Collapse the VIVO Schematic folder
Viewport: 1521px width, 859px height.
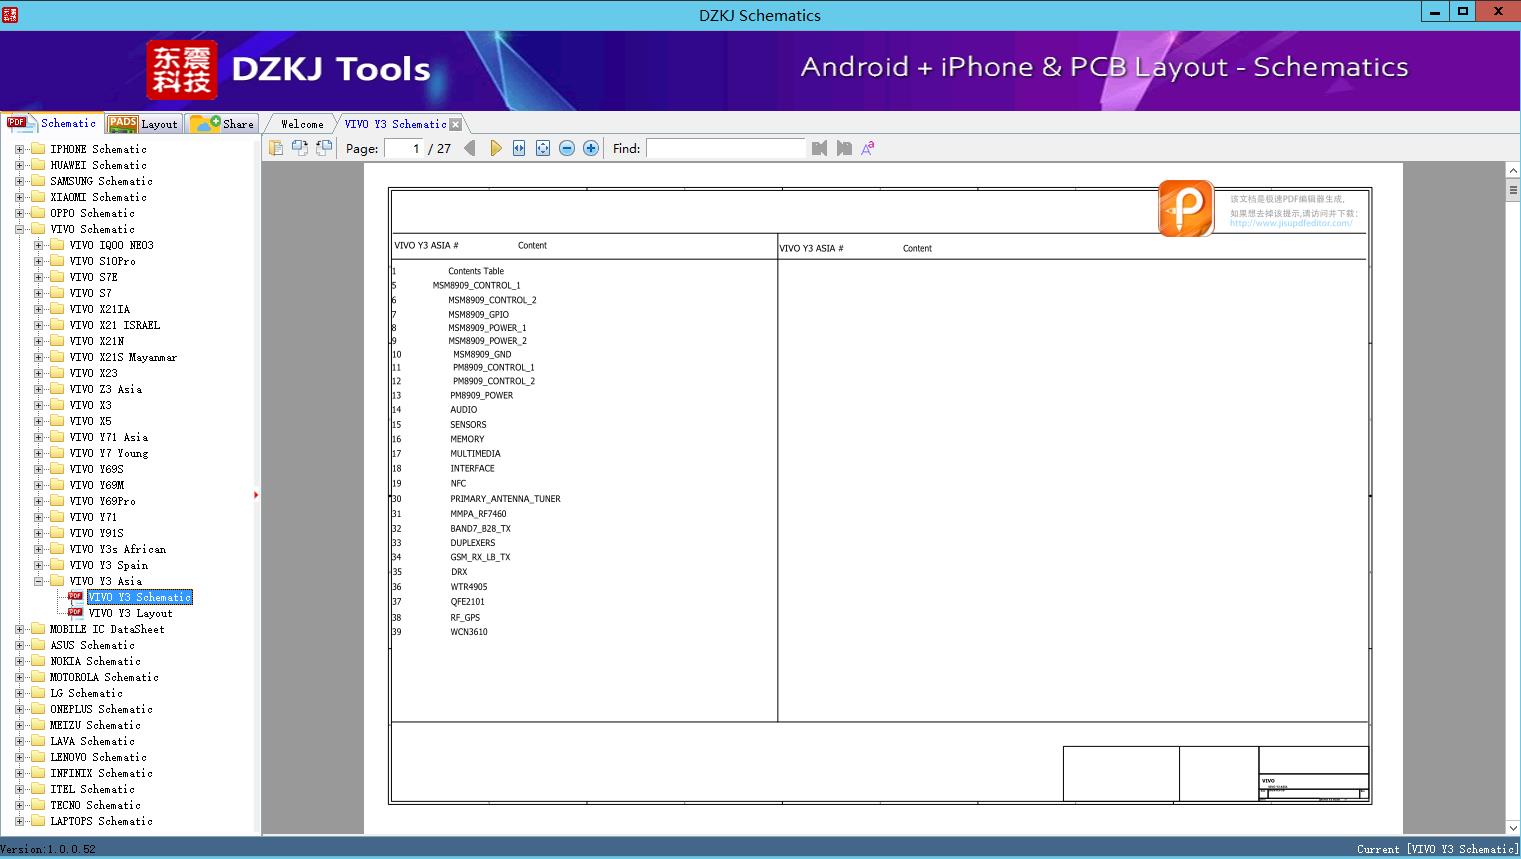point(19,229)
